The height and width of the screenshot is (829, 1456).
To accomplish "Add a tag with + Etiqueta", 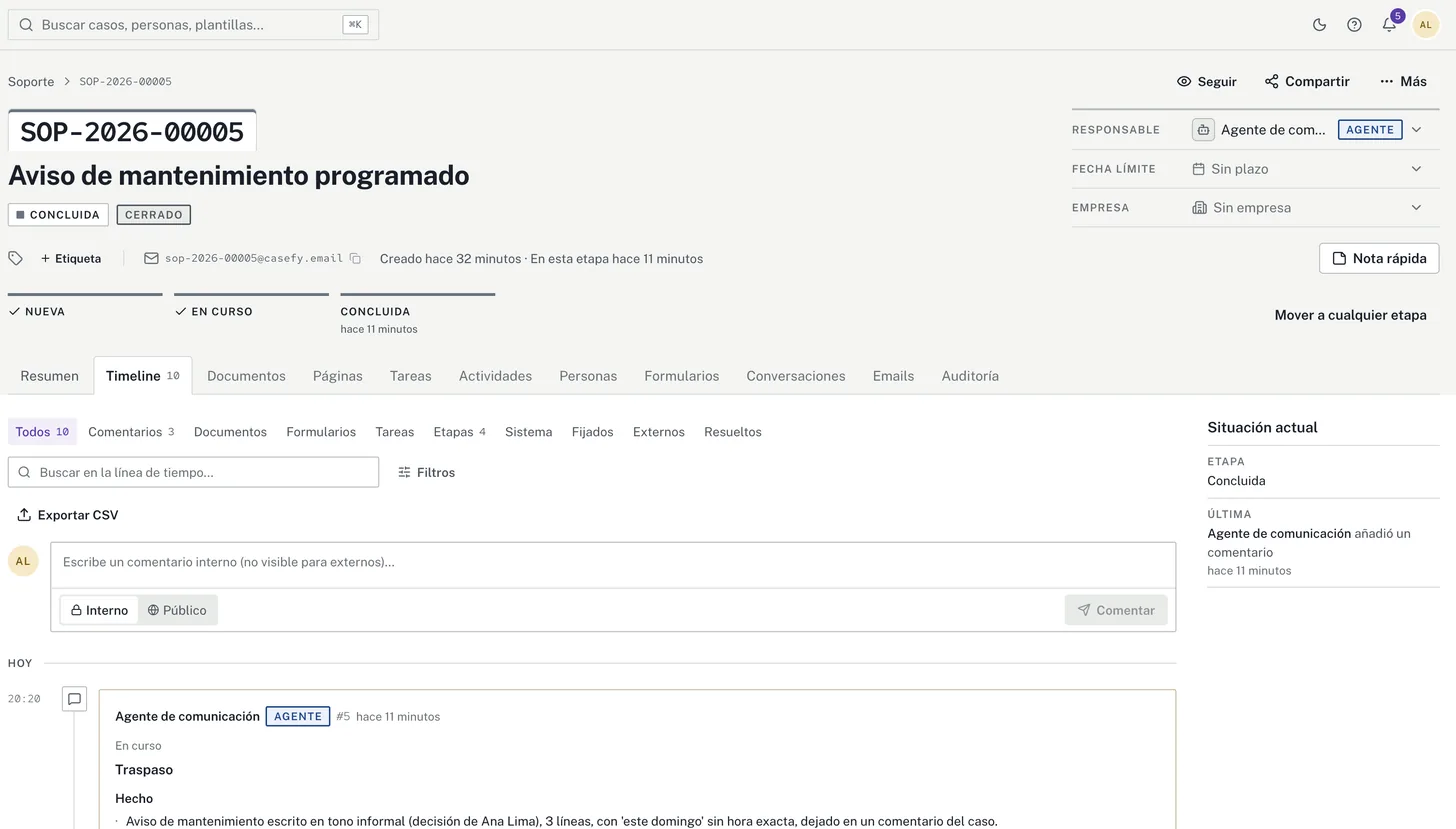I will coord(71,259).
